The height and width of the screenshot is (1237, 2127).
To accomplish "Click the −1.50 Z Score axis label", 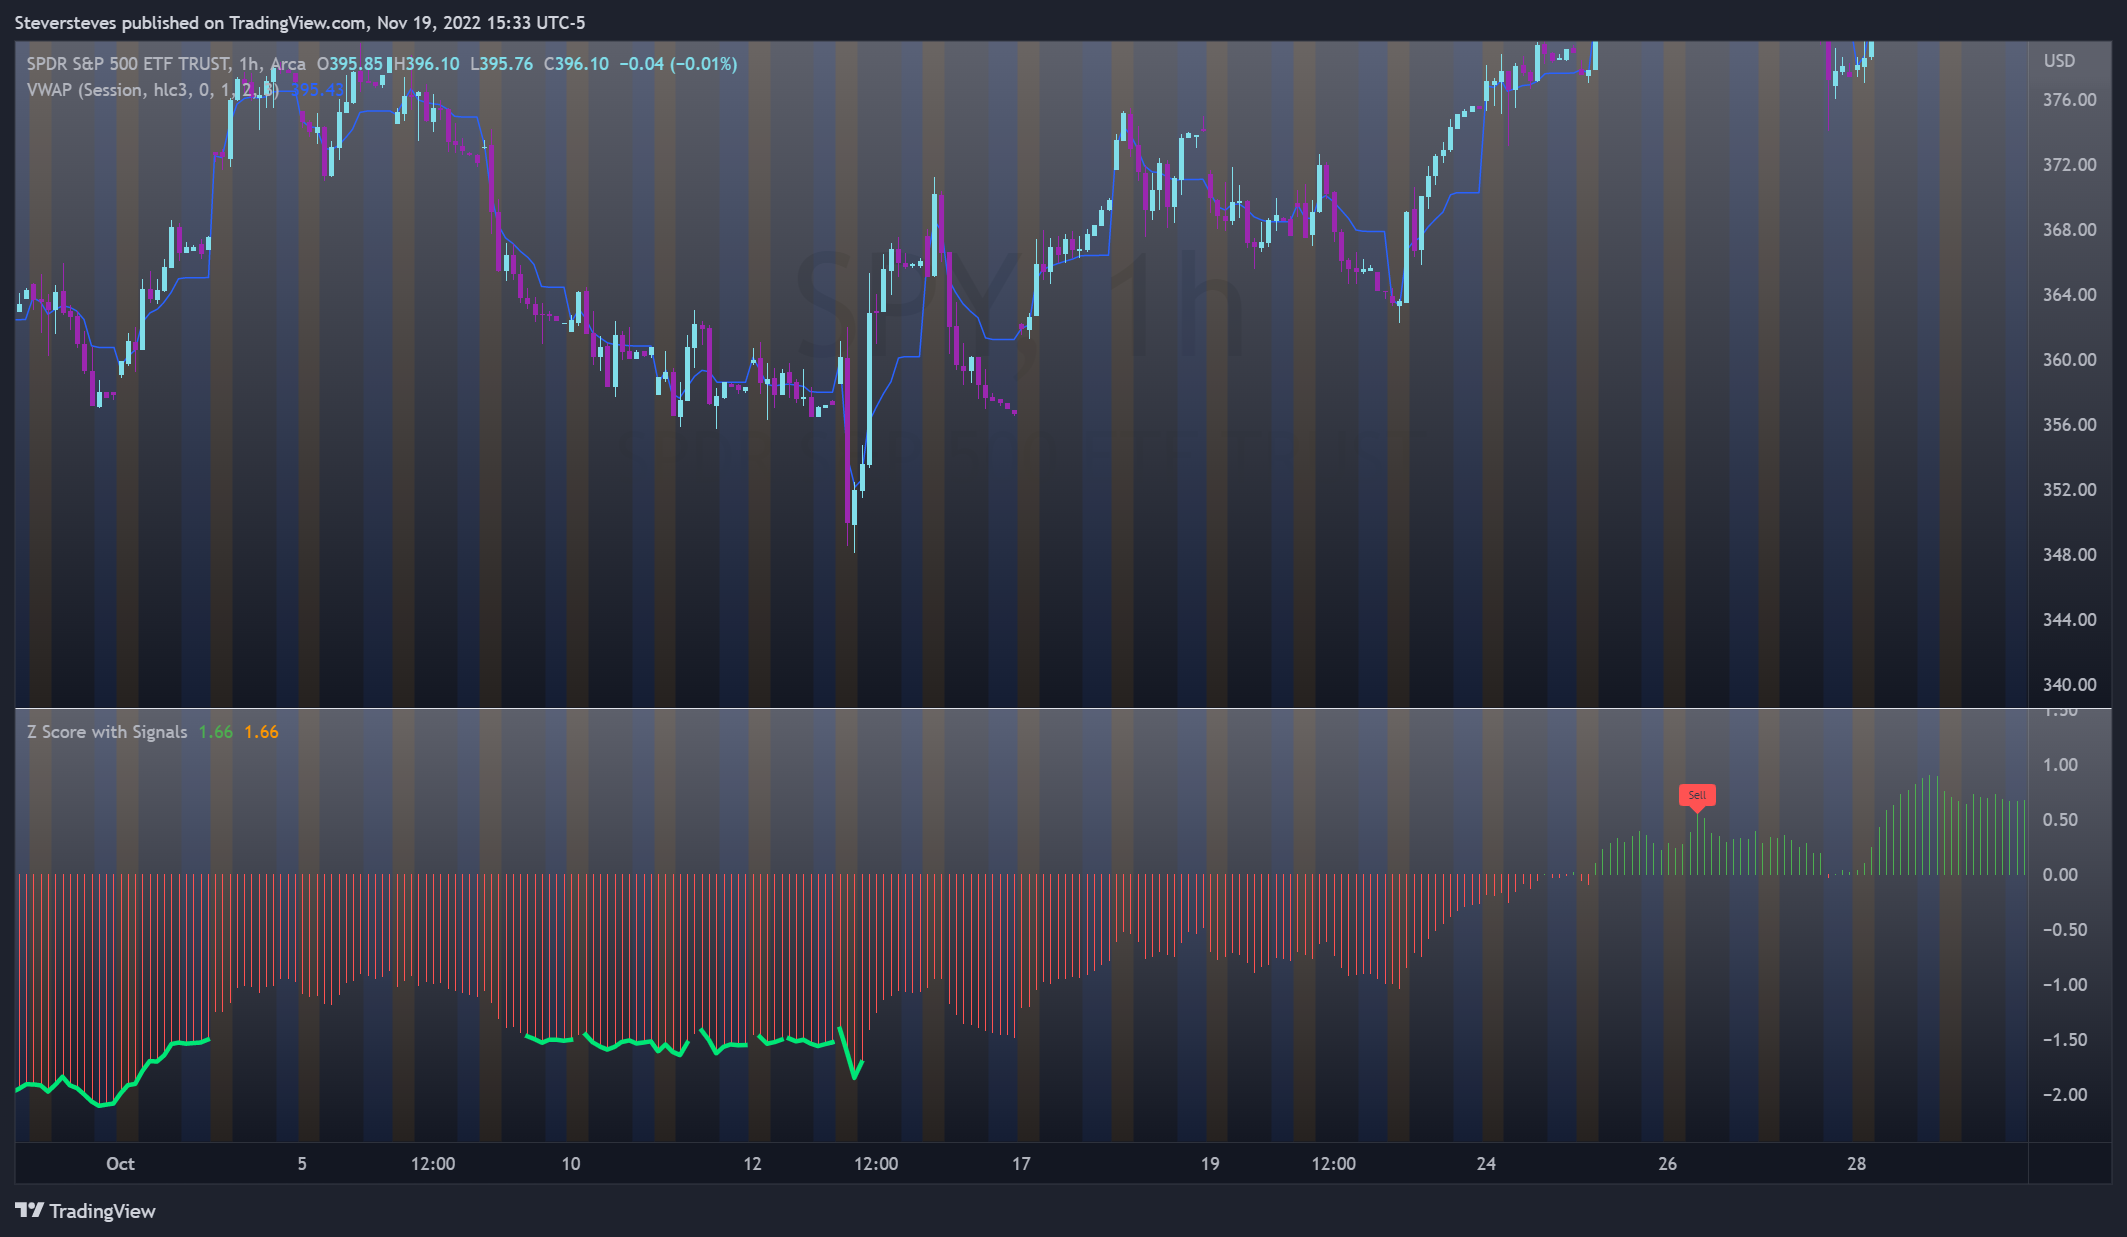I will click(x=2064, y=1040).
